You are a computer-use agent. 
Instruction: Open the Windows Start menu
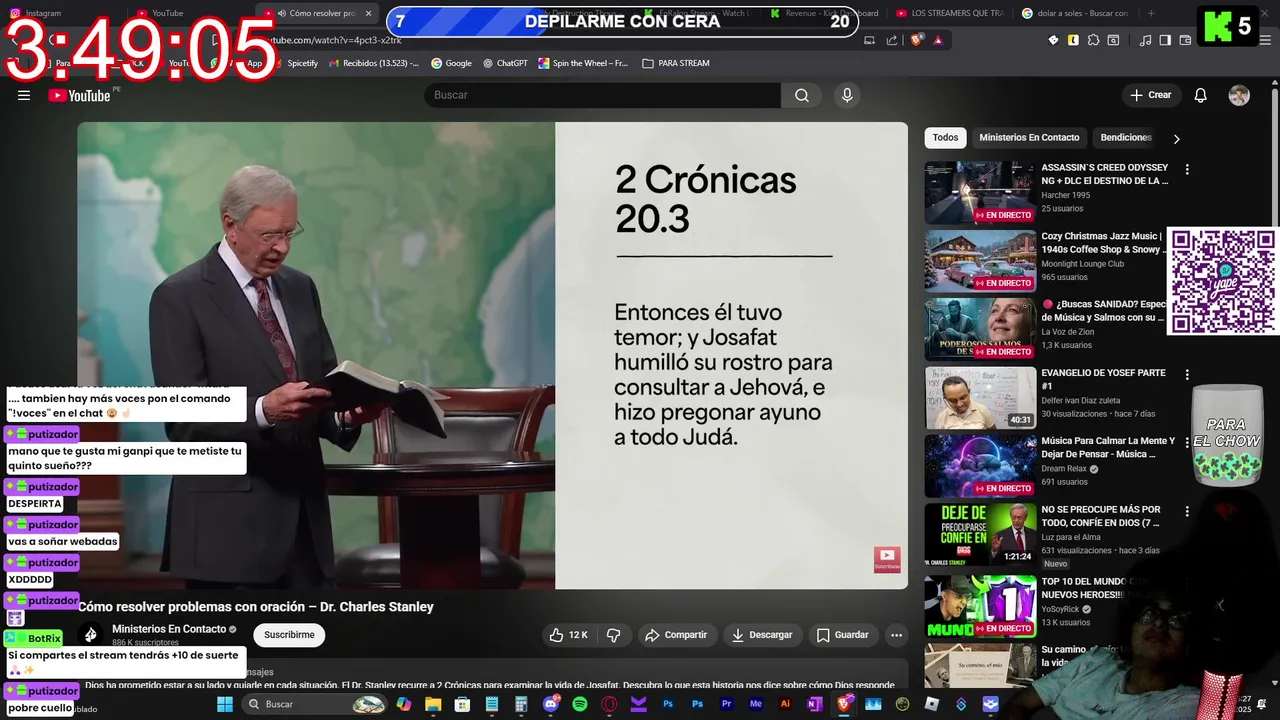225,705
